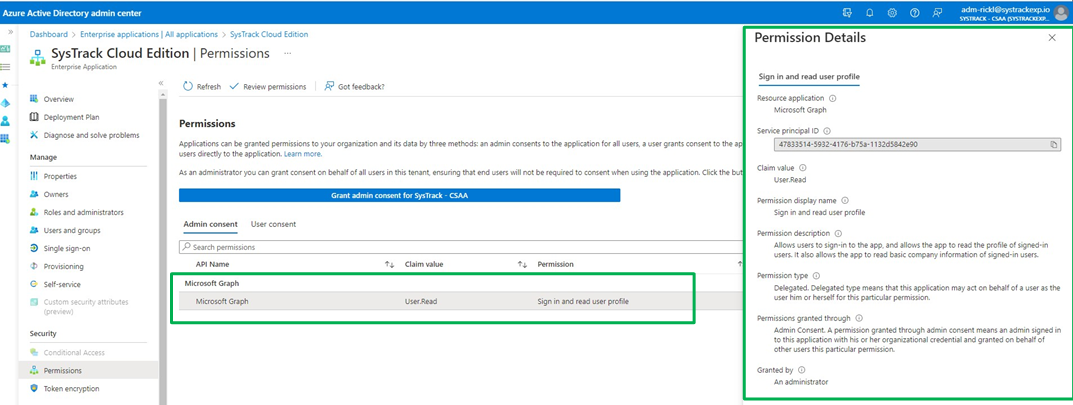This screenshot has width=1073, height=405.
Task: Open the help question mark icon
Action: [x=914, y=12]
